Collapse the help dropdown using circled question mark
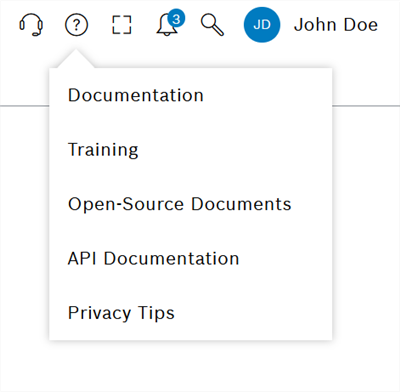The width and height of the screenshot is (400, 392). (x=76, y=25)
